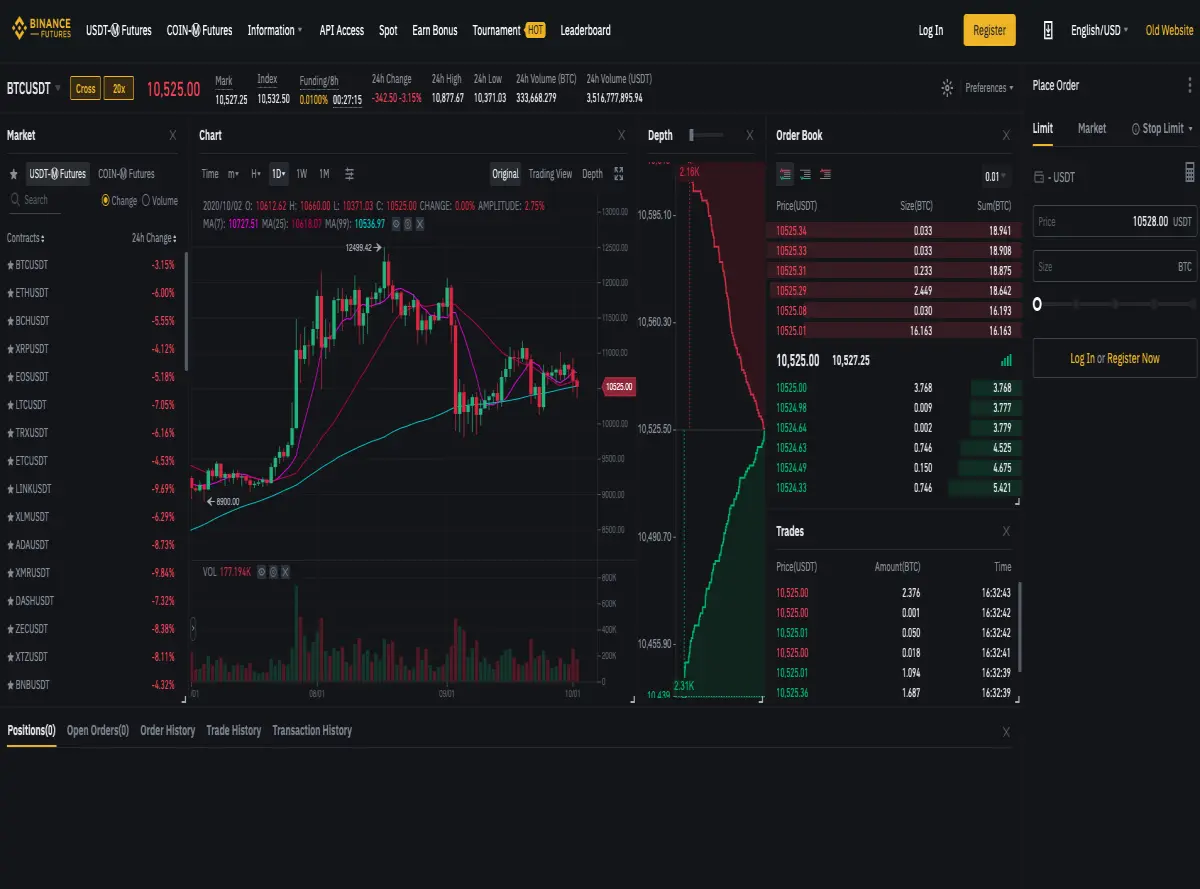This screenshot has width=1200, height=889.
Task: Click Register Now in order panel
Action: point(1133,358)
